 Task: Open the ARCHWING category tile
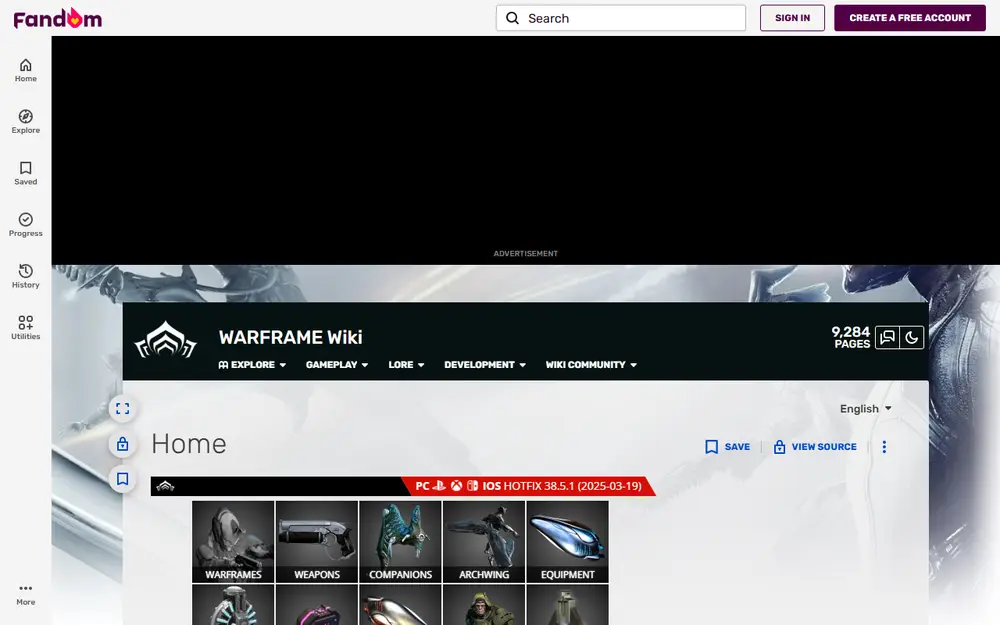[x=484, y=541]
